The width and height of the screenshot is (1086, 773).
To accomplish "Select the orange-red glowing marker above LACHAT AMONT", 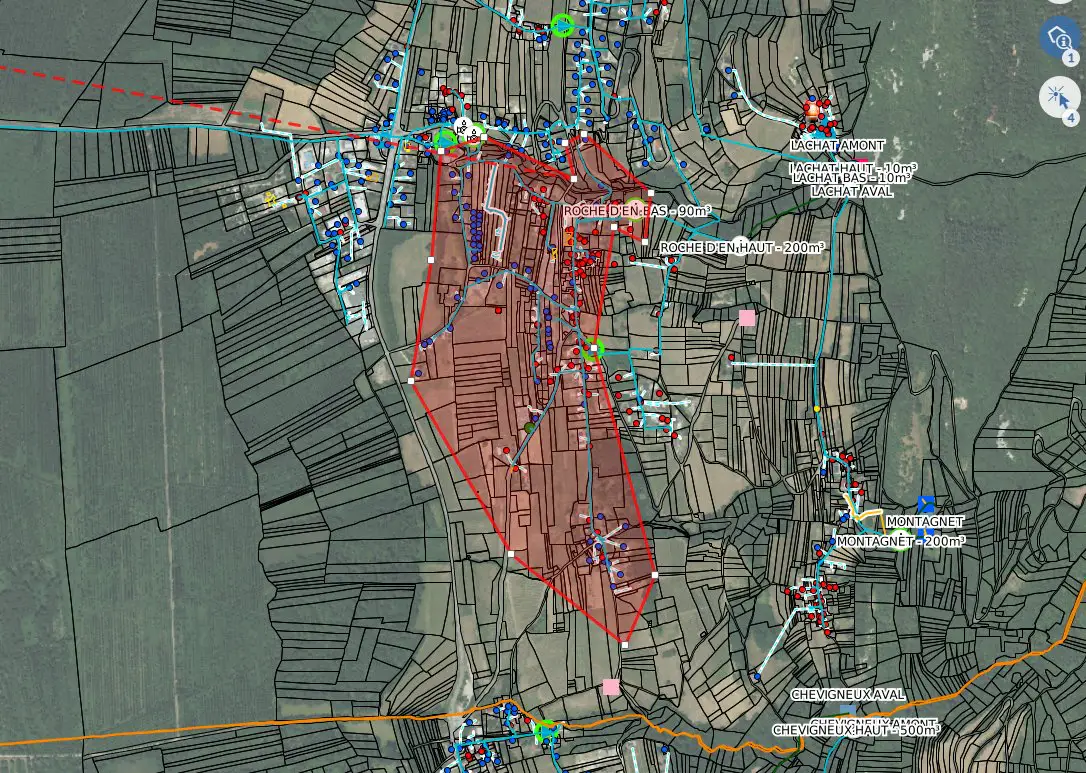I will click(x=812, y=109).
